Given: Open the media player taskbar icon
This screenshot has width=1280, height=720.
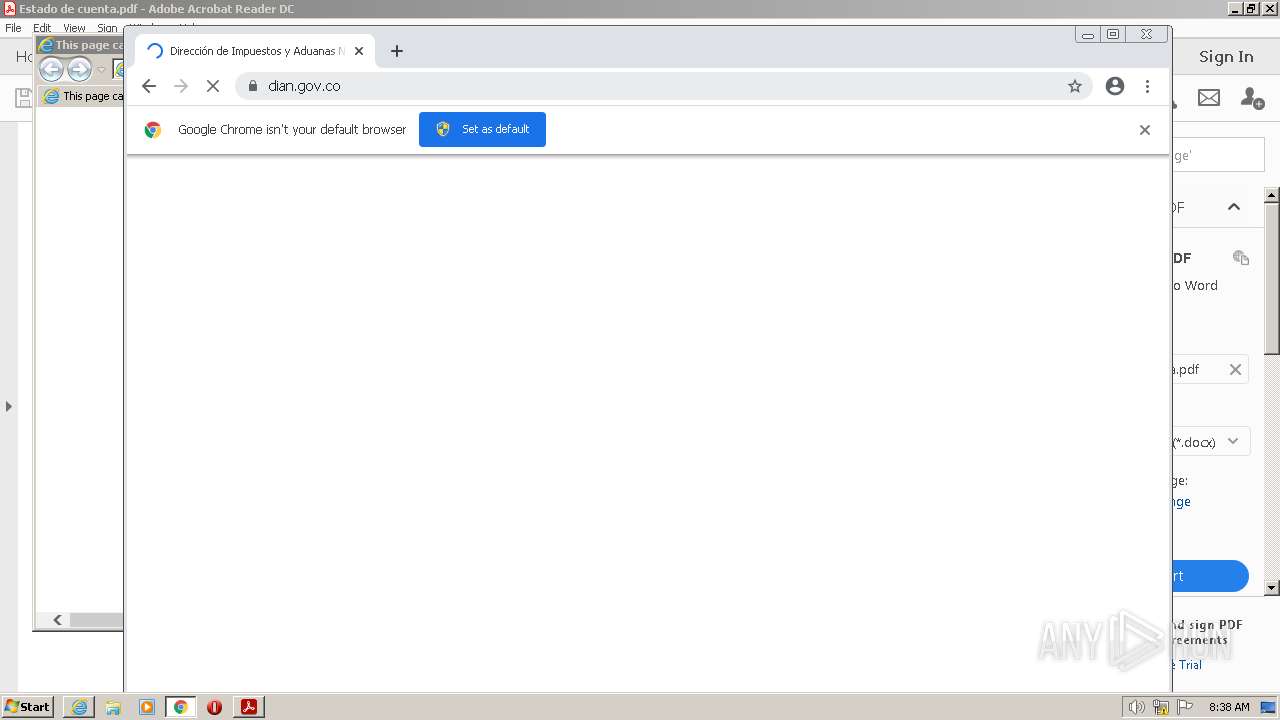Looking at the screenshot, I should coord(147,707).
